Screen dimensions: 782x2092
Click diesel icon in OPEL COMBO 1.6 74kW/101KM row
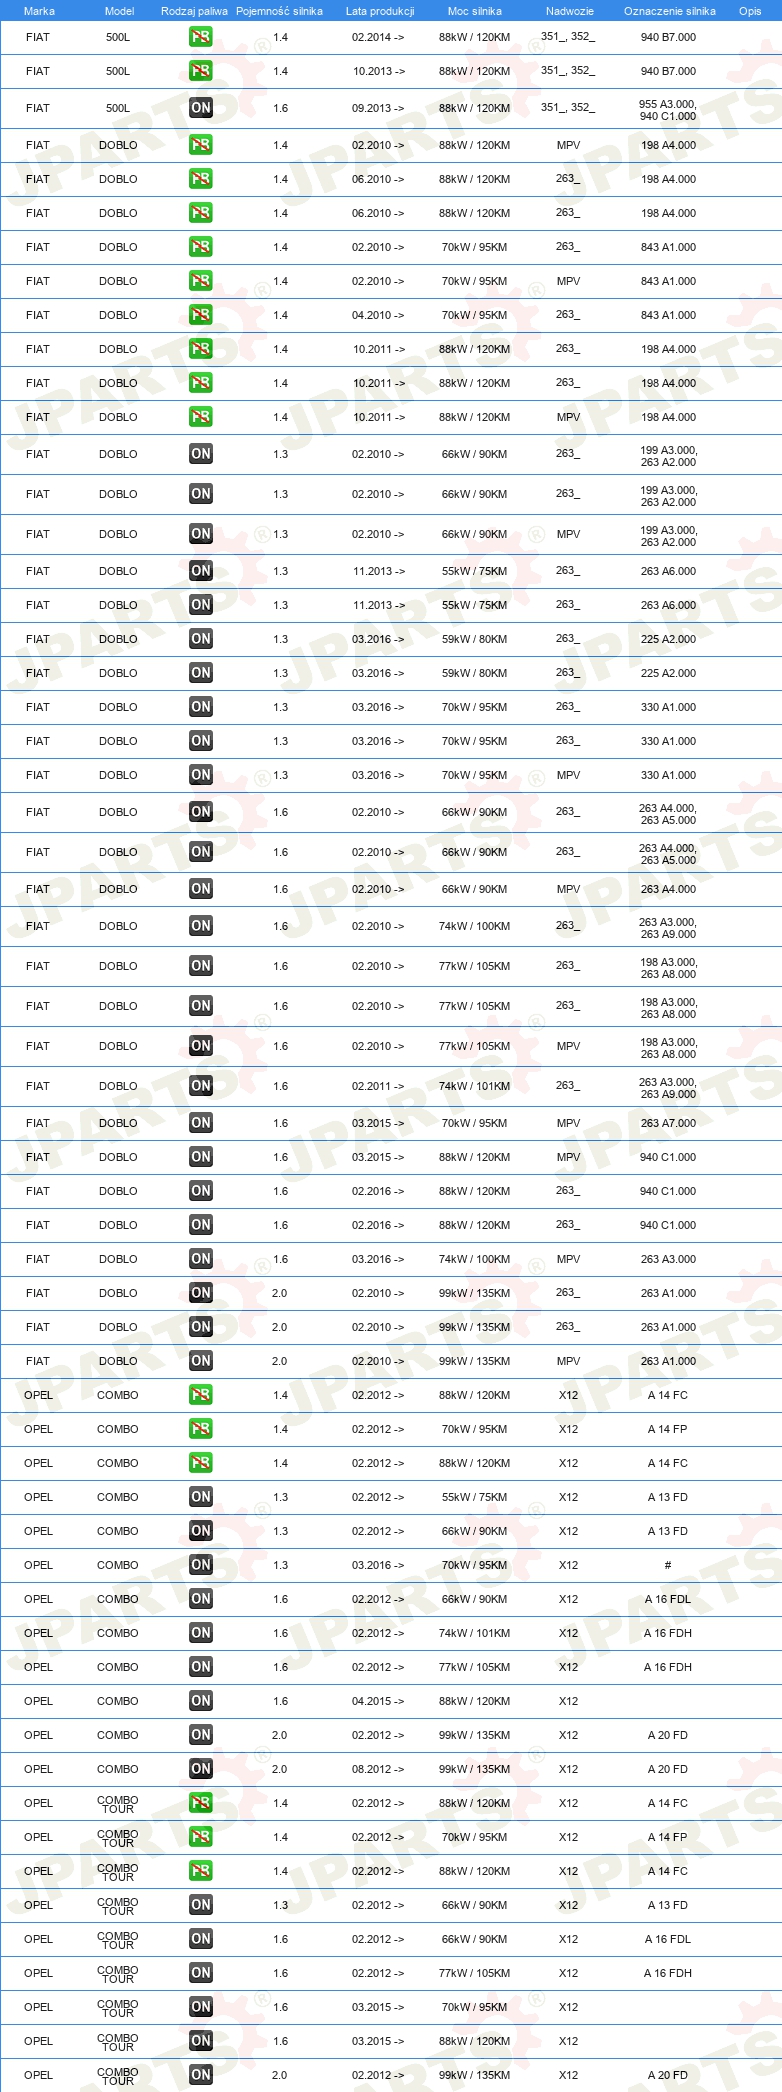[x=201, y=1633]
